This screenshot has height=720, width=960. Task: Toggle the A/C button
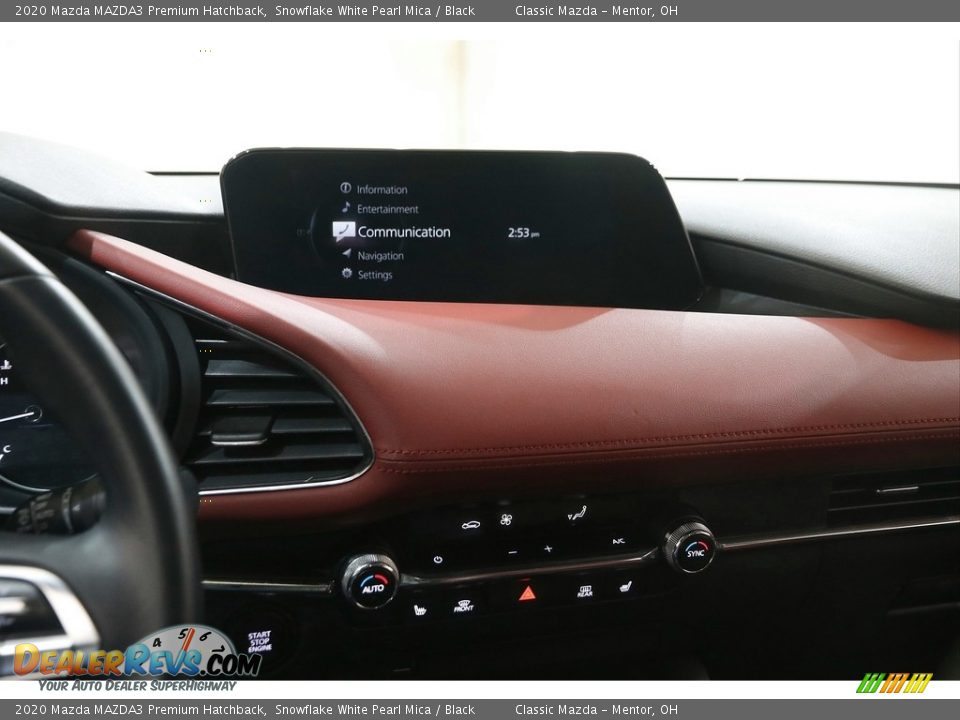[618, 541]
